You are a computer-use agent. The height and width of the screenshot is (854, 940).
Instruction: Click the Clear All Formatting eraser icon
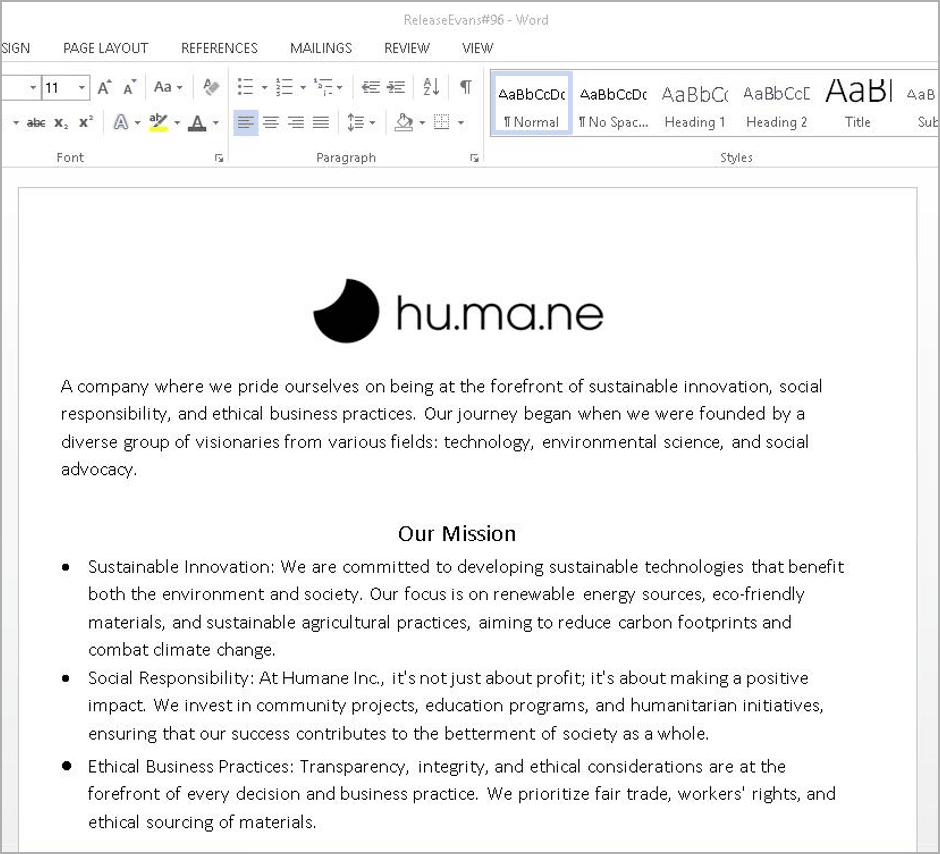210,88
